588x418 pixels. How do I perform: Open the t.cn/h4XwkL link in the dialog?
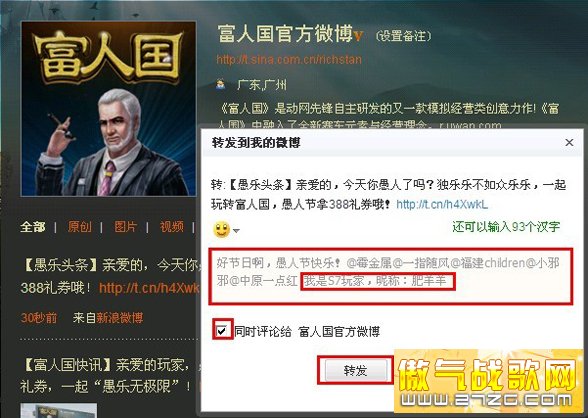[442, 204]
